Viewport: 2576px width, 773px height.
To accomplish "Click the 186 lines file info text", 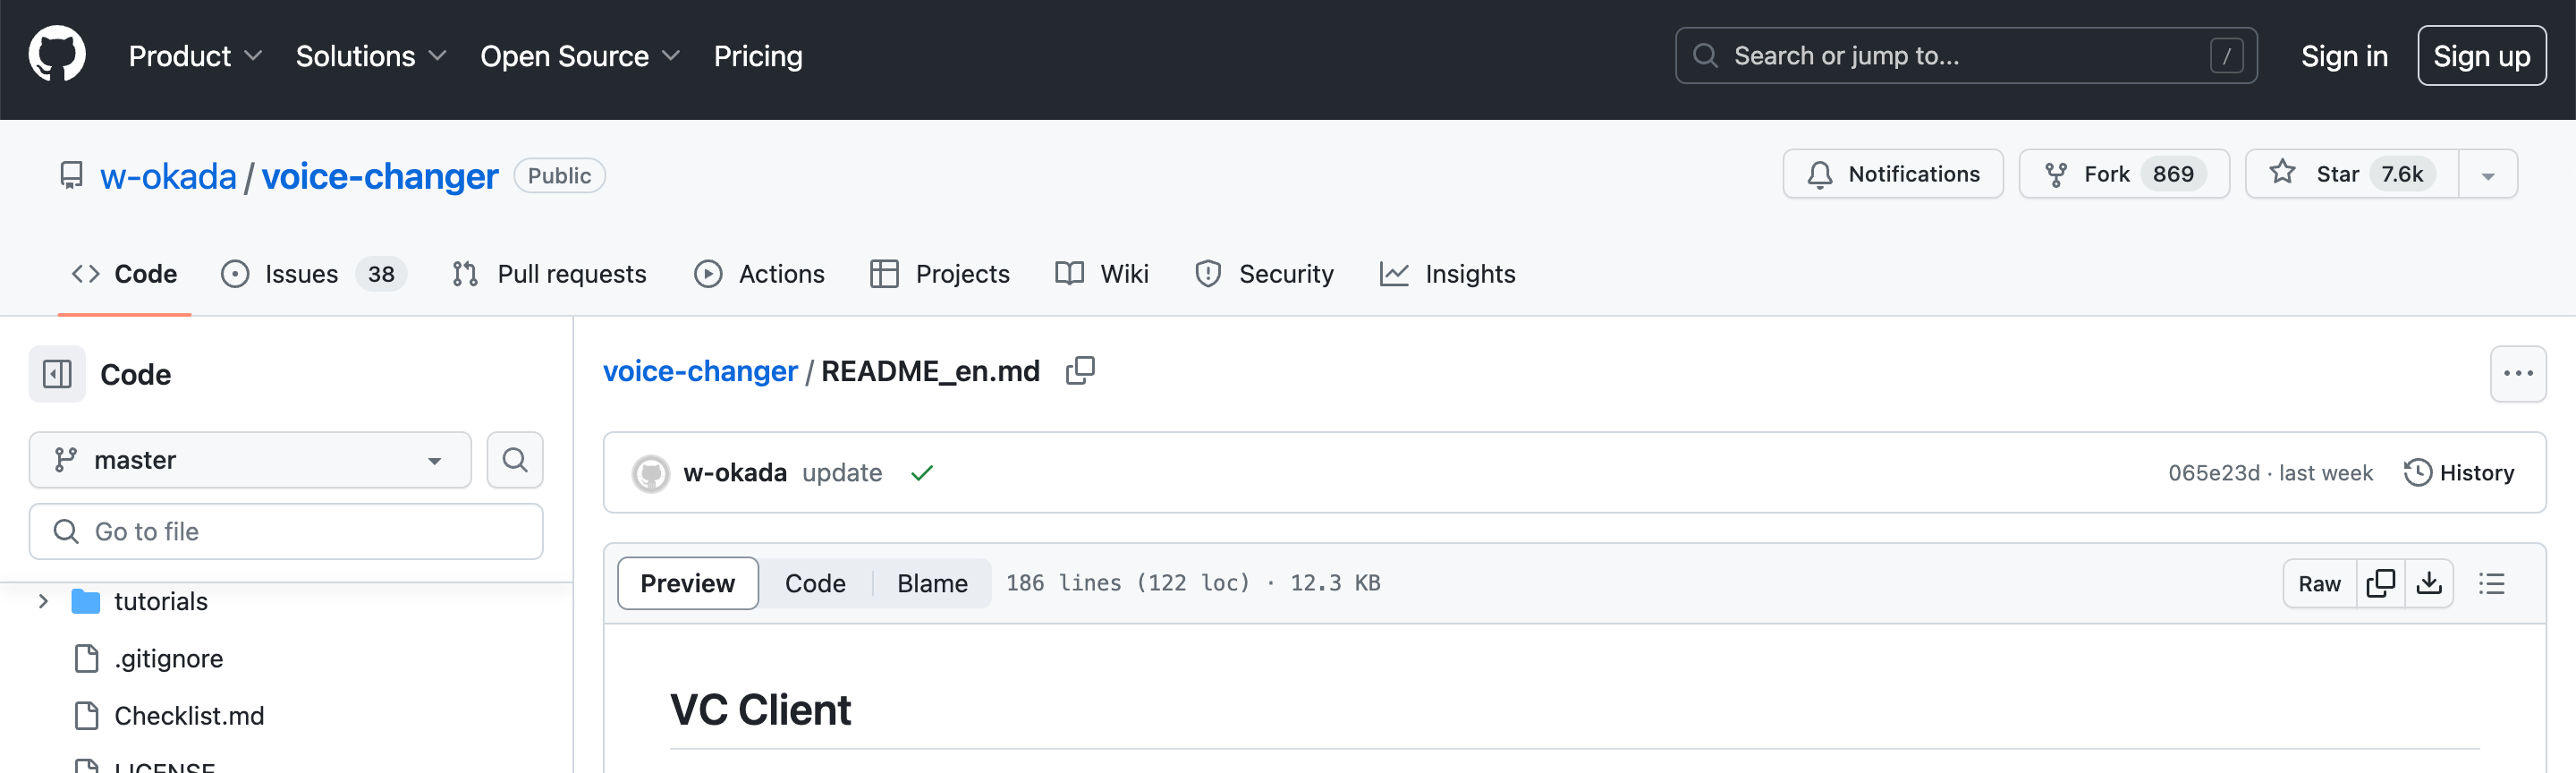I will pyautogui.click(x=1193, y=583).
